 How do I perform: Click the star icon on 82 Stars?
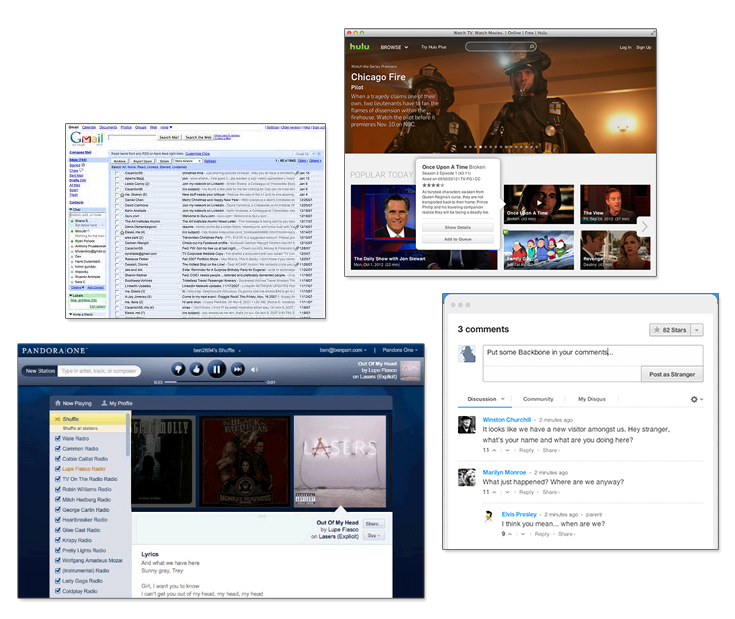(657, 330)
